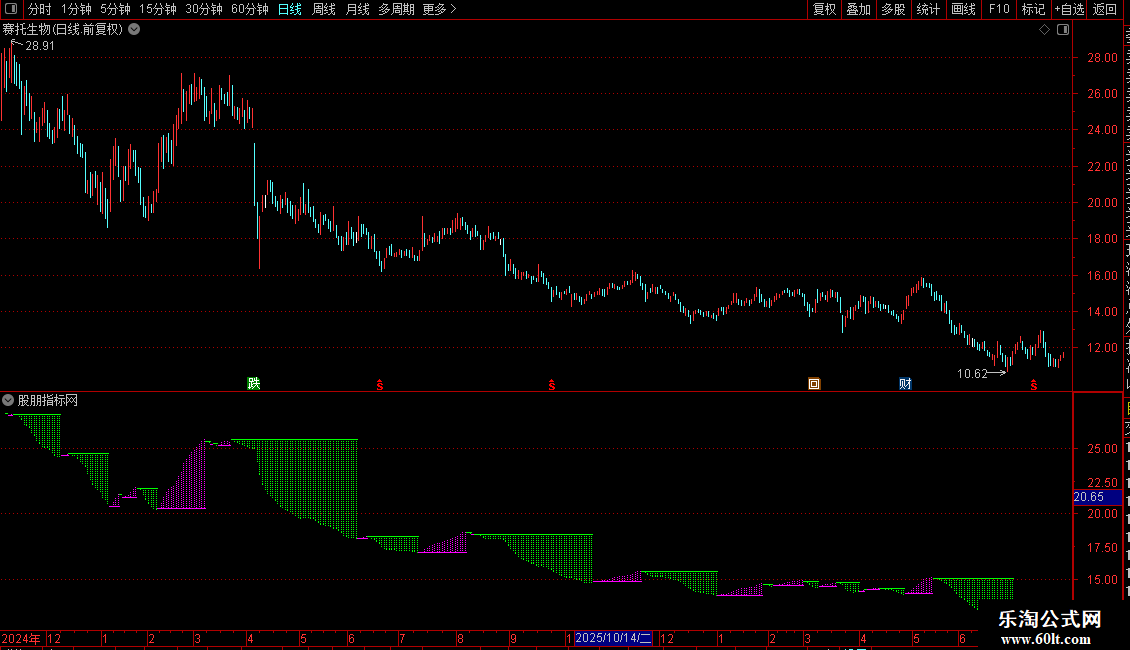Click the 10.62 low price label
Viewport: 1130px width, 650px height.
point(972,373)
